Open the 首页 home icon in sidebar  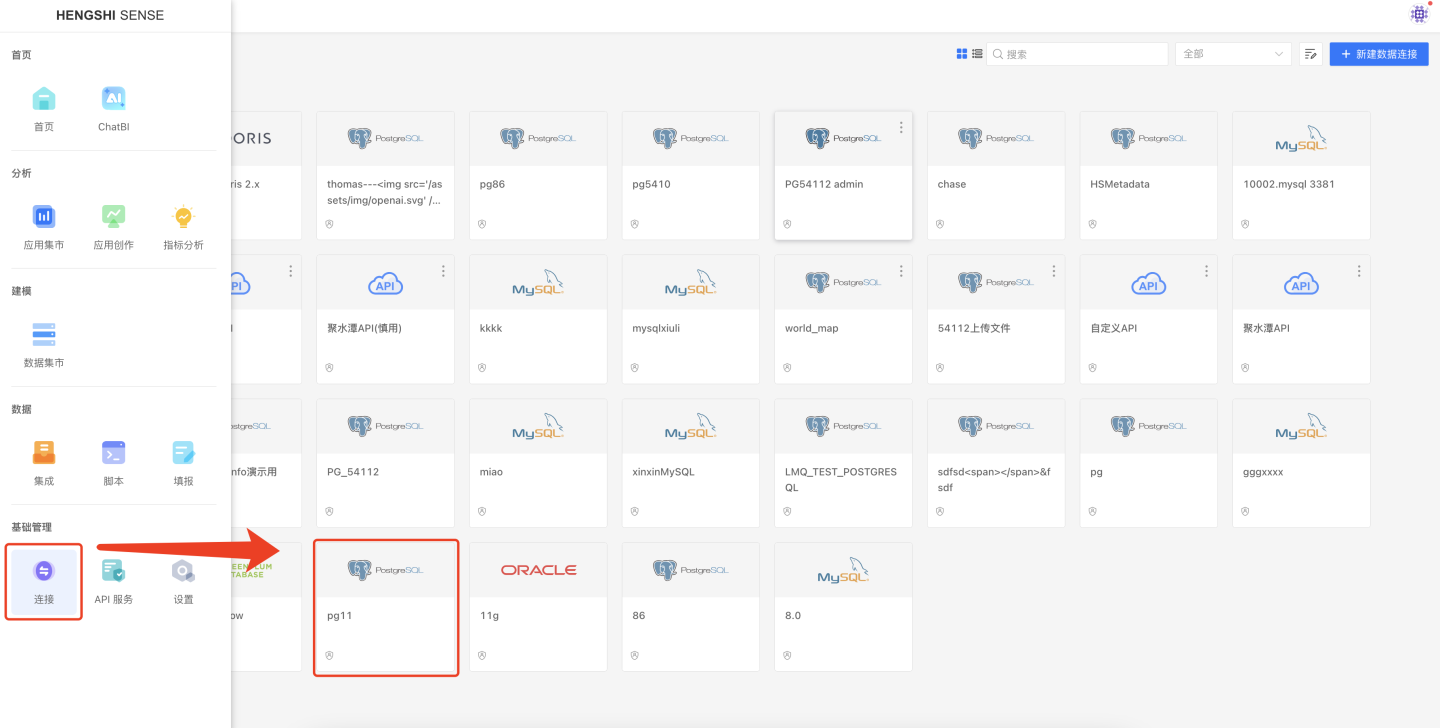click(43, 100)
